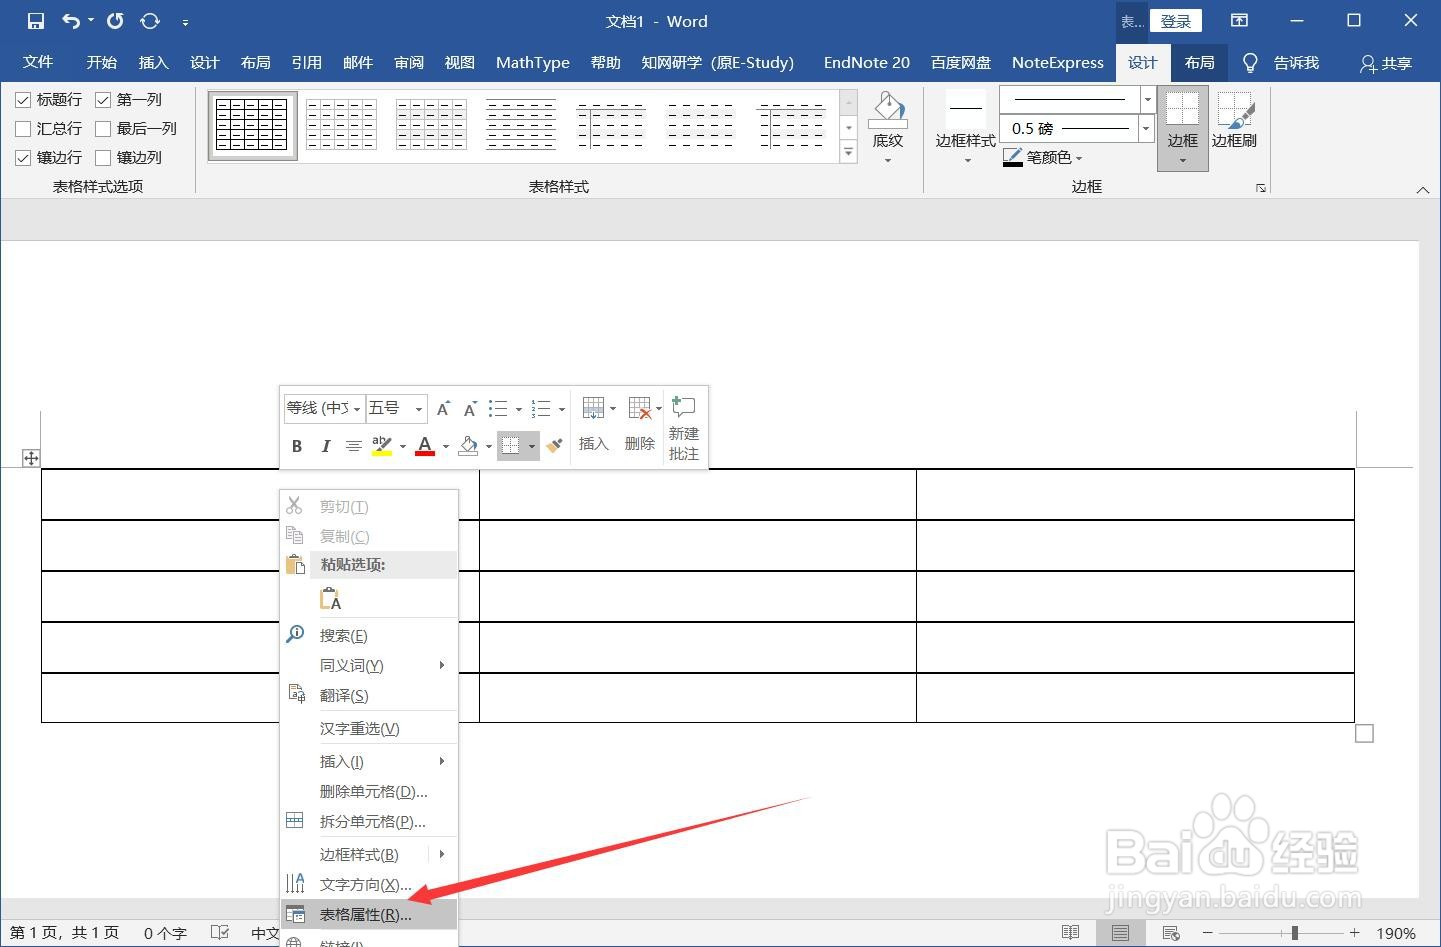1441x947 pixels.
Task: Open the mini toolbar shading color dropdown arrow
Action: 489,447
